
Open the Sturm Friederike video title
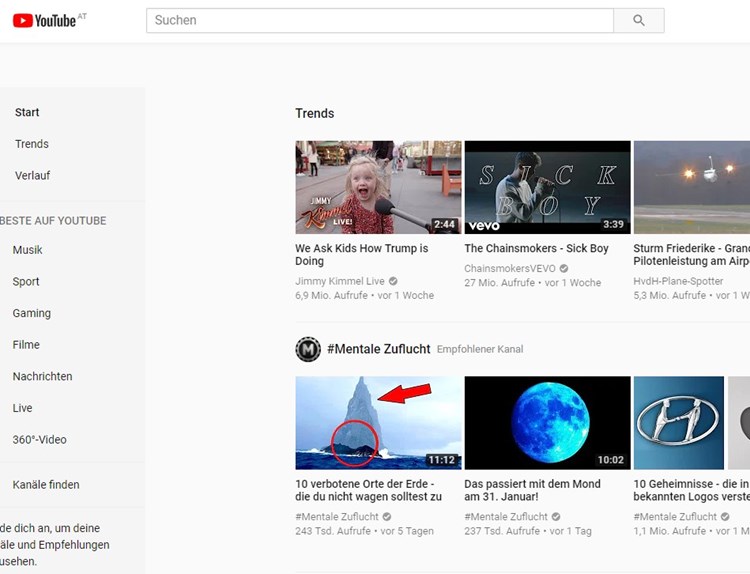click(x=692, y=254)
